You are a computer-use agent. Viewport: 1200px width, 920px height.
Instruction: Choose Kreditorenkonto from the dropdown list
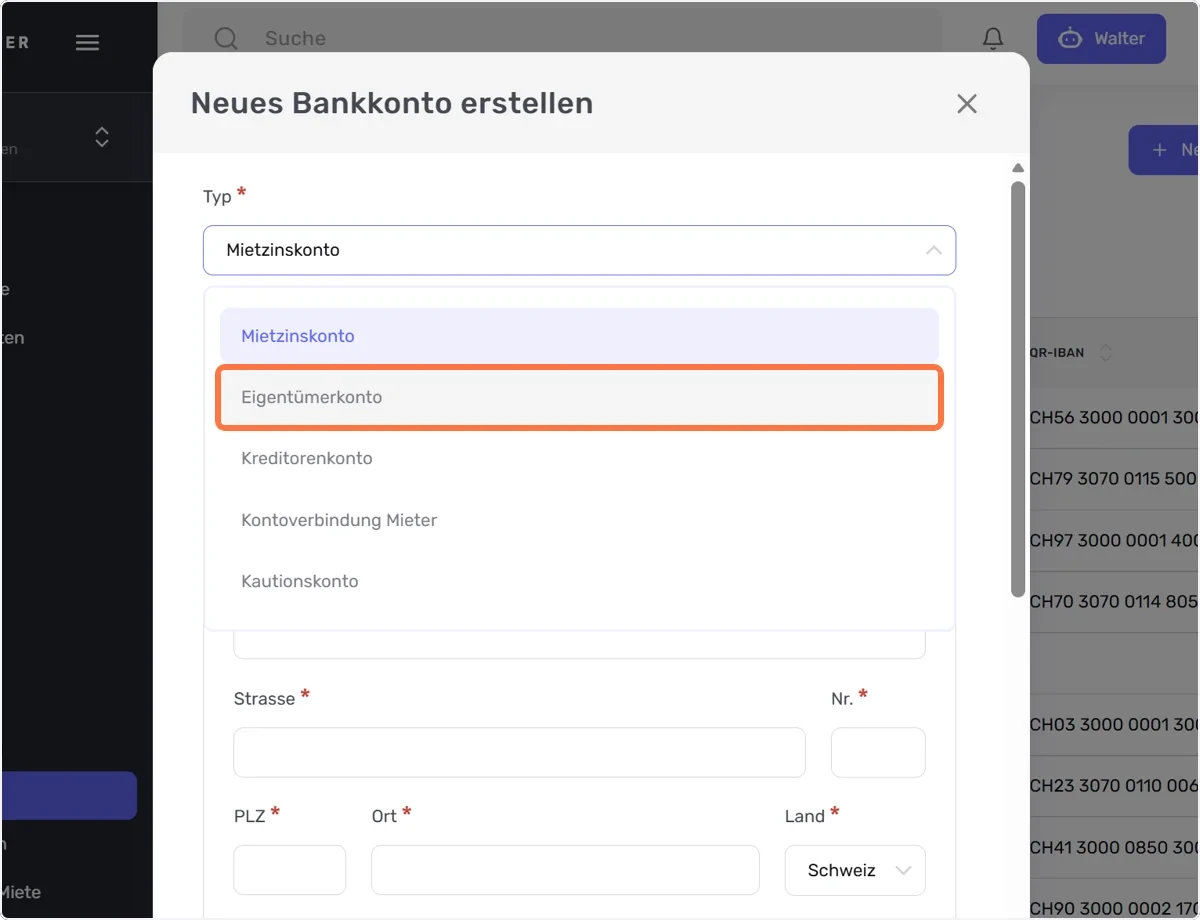(579, 458)
